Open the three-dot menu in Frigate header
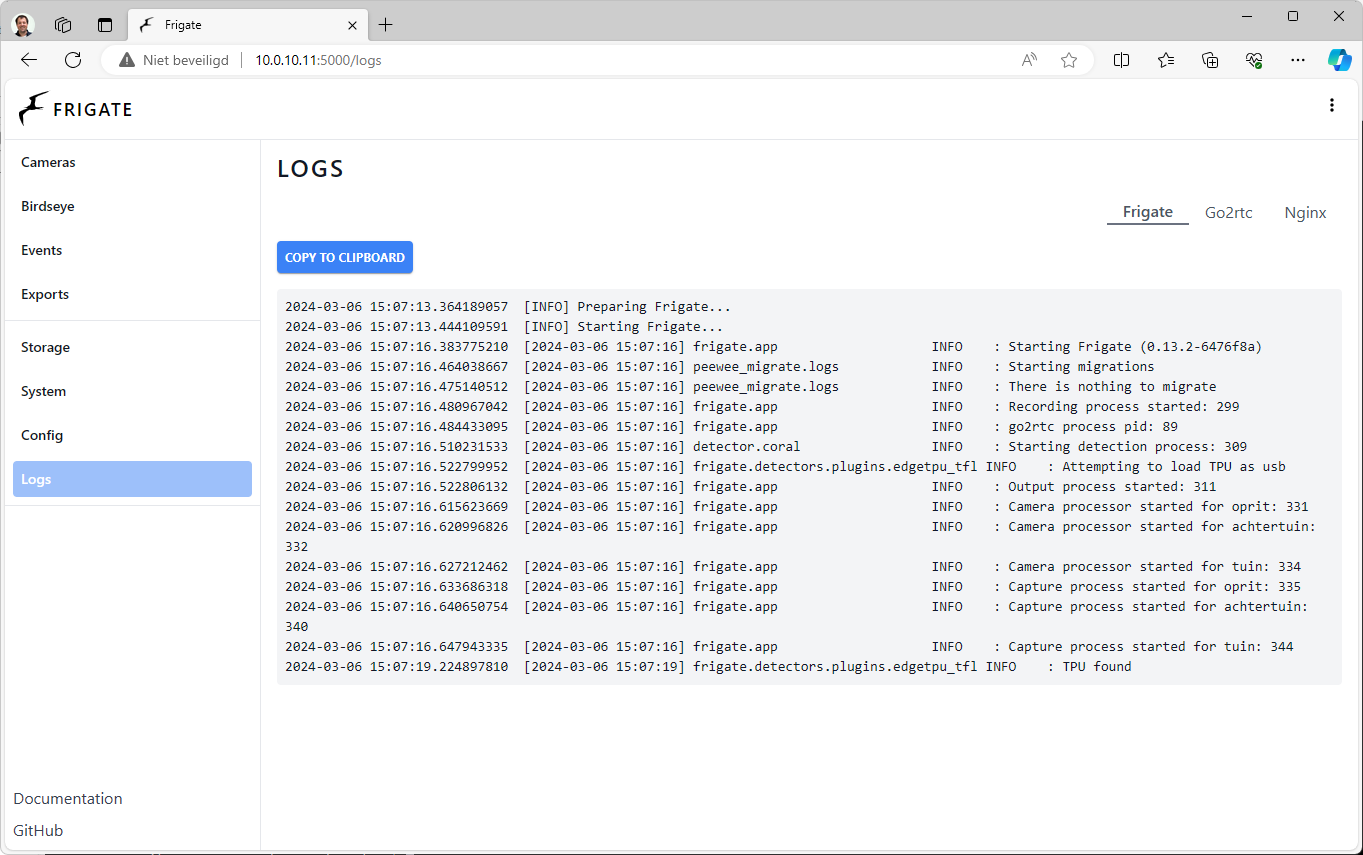The width and height of the screenshot is (1363, 855). [x=1331, y=105]
